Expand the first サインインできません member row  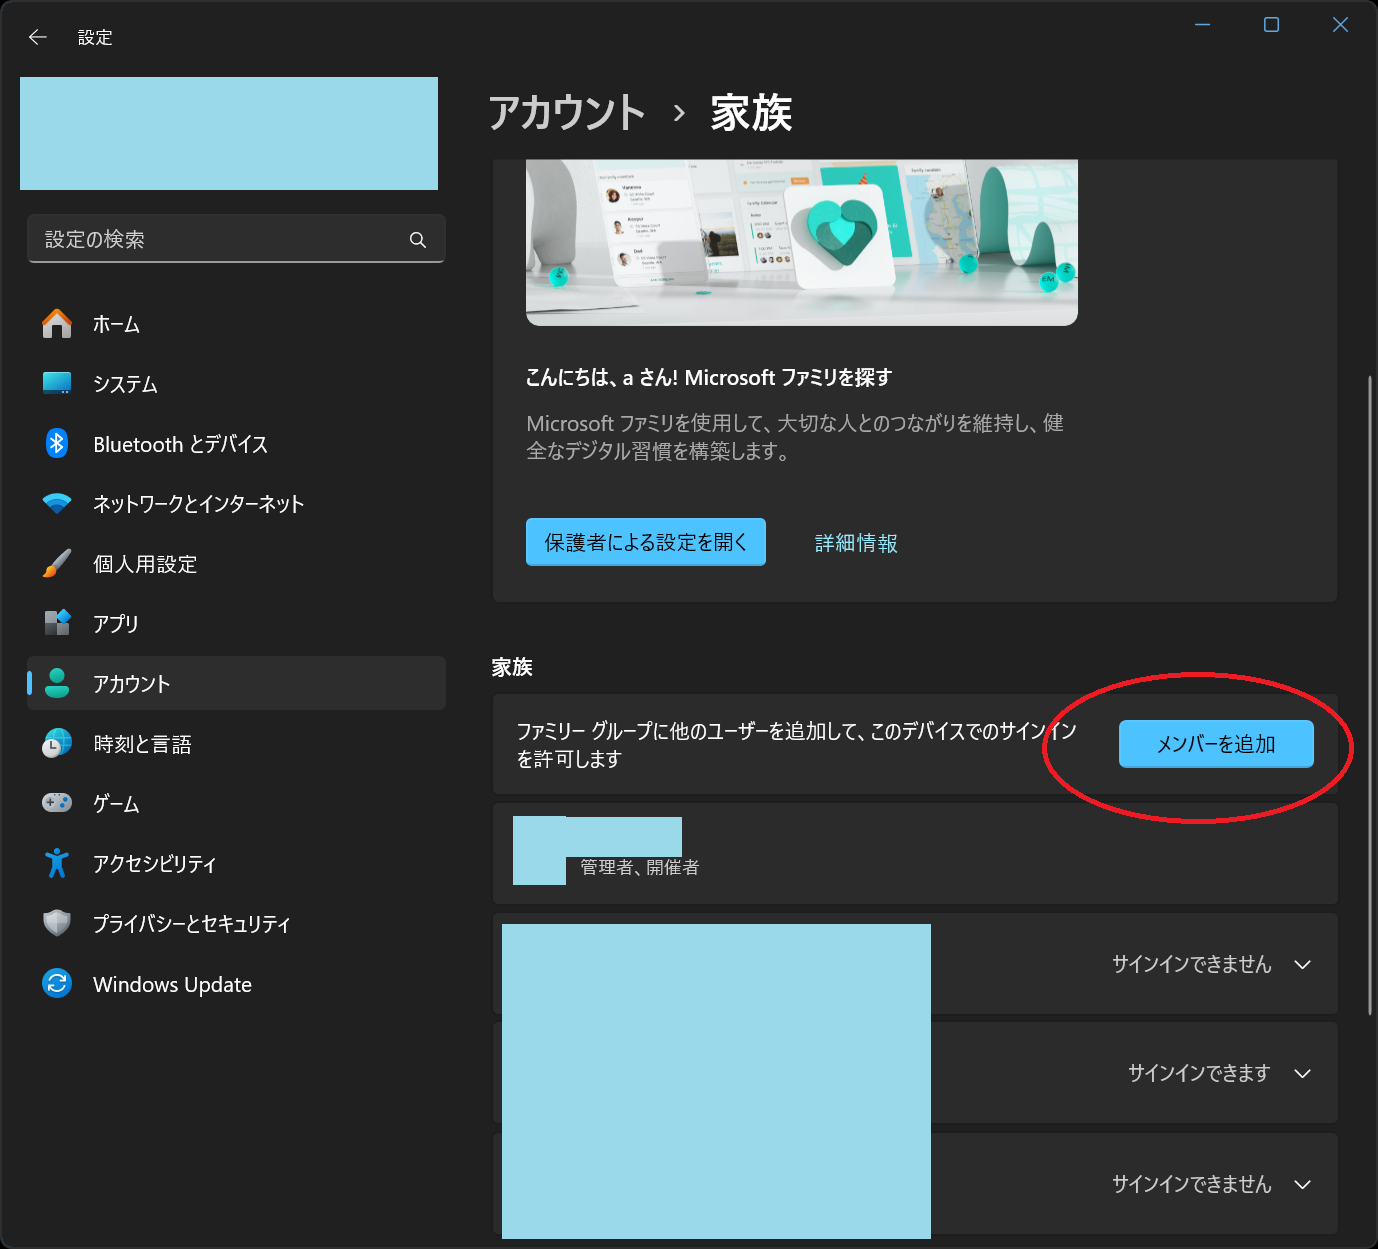click(915, 964)
